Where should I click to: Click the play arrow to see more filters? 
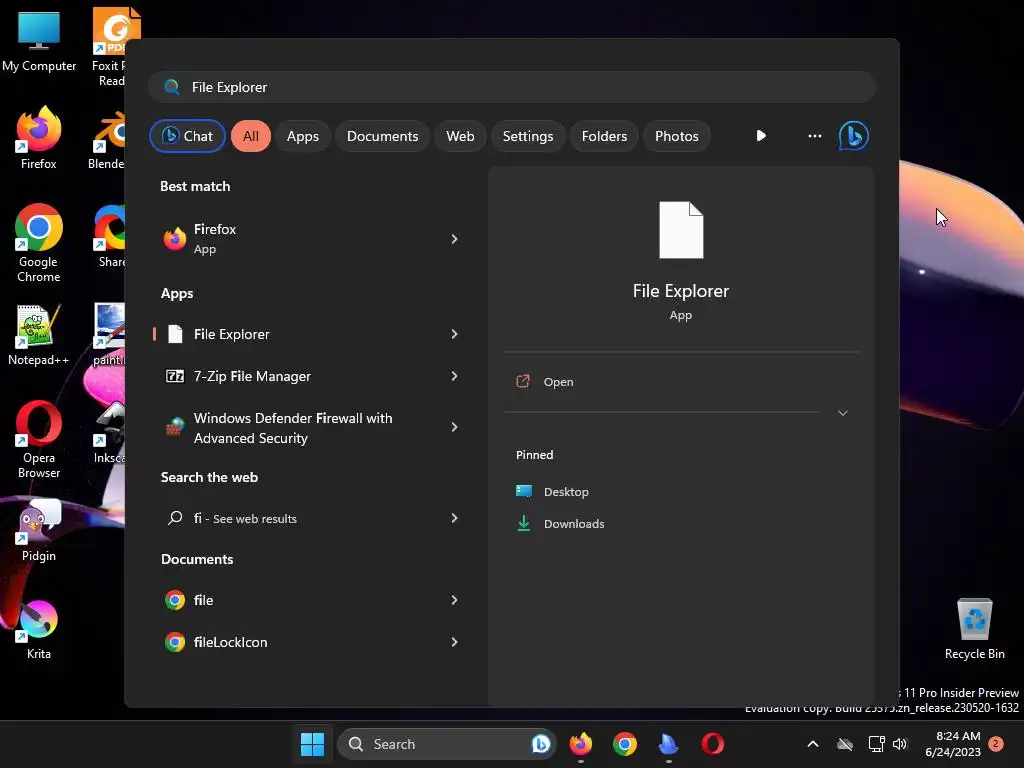click(x=761, y=136)
